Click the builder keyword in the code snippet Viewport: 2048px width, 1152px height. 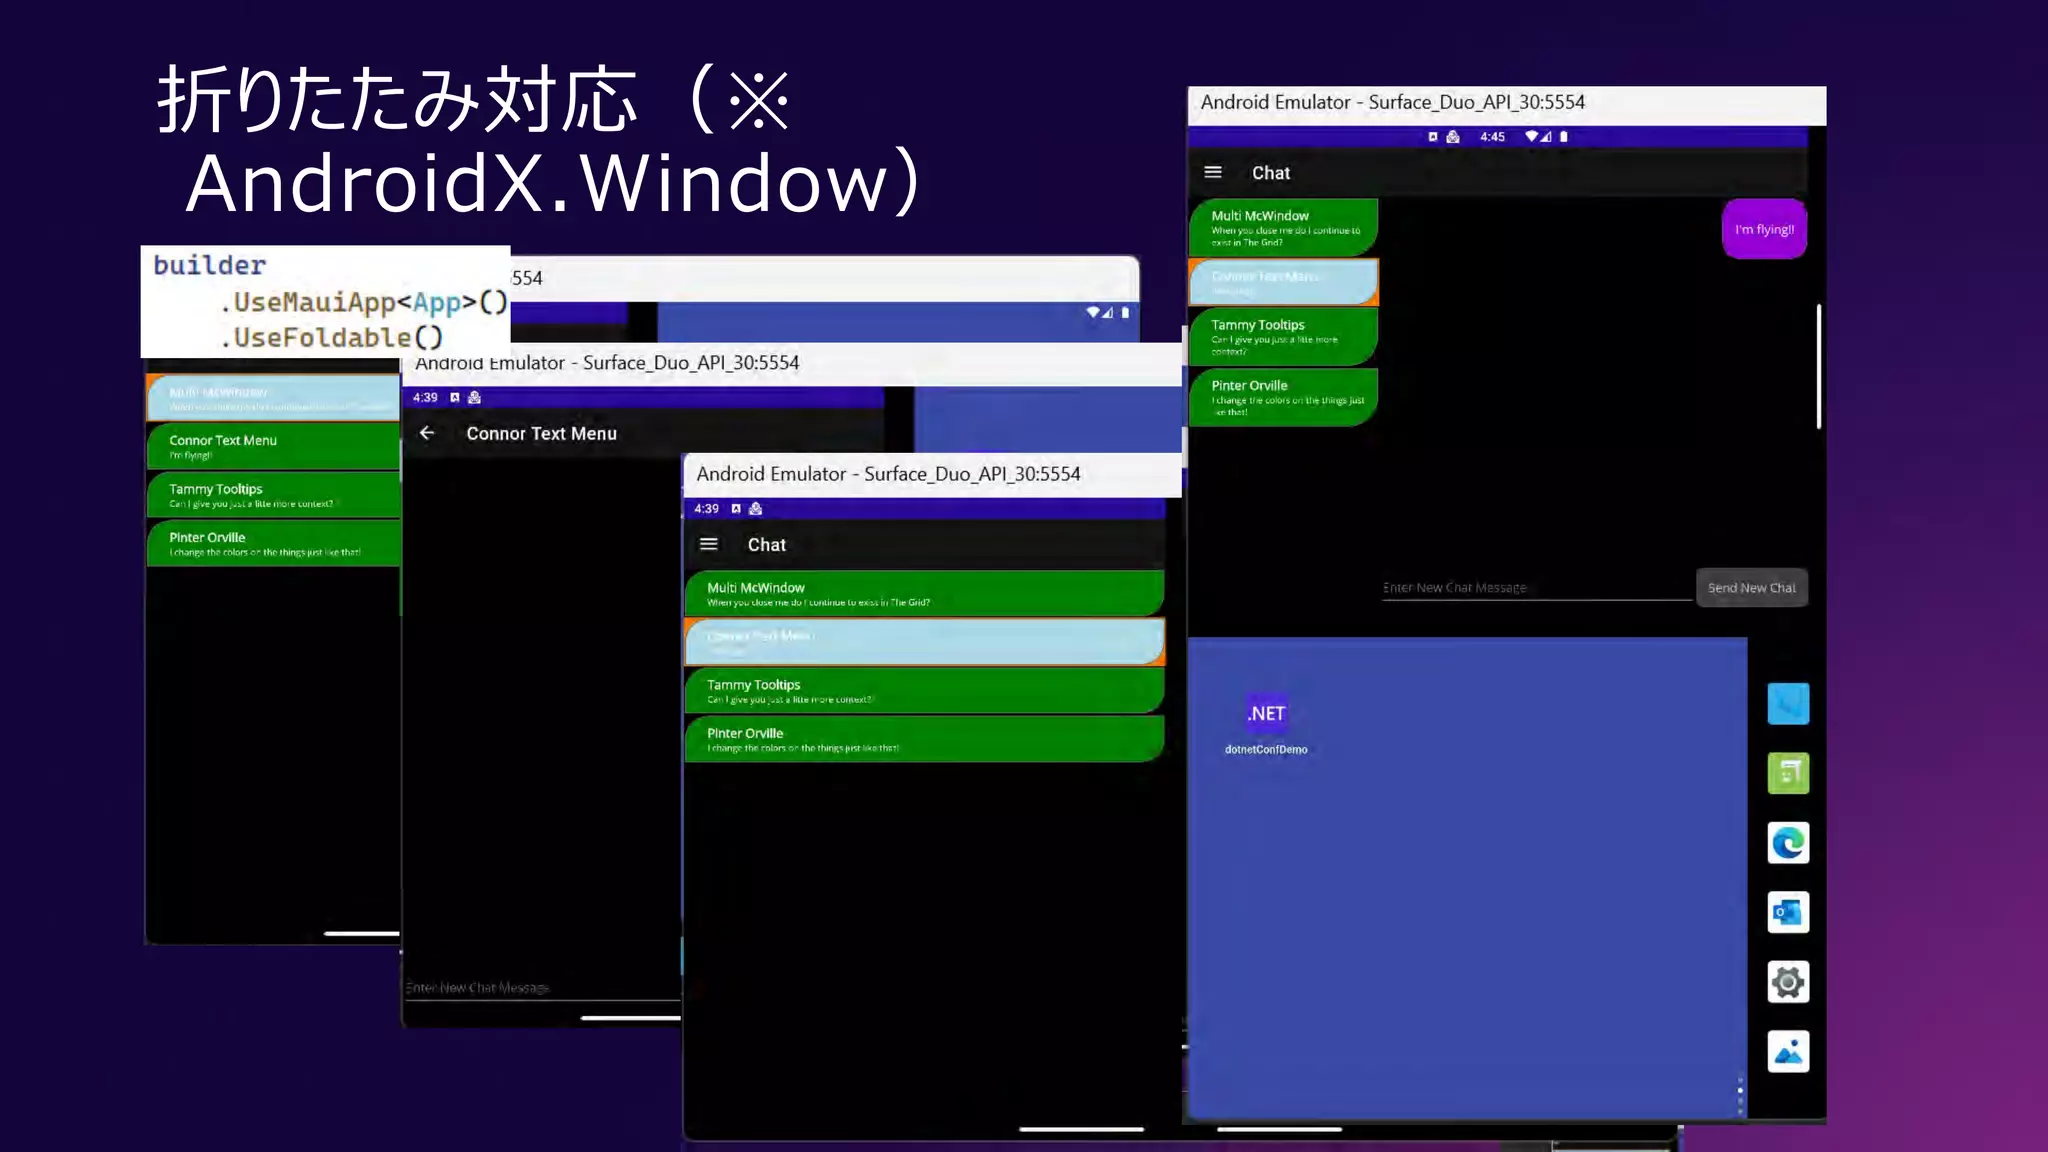209,265
